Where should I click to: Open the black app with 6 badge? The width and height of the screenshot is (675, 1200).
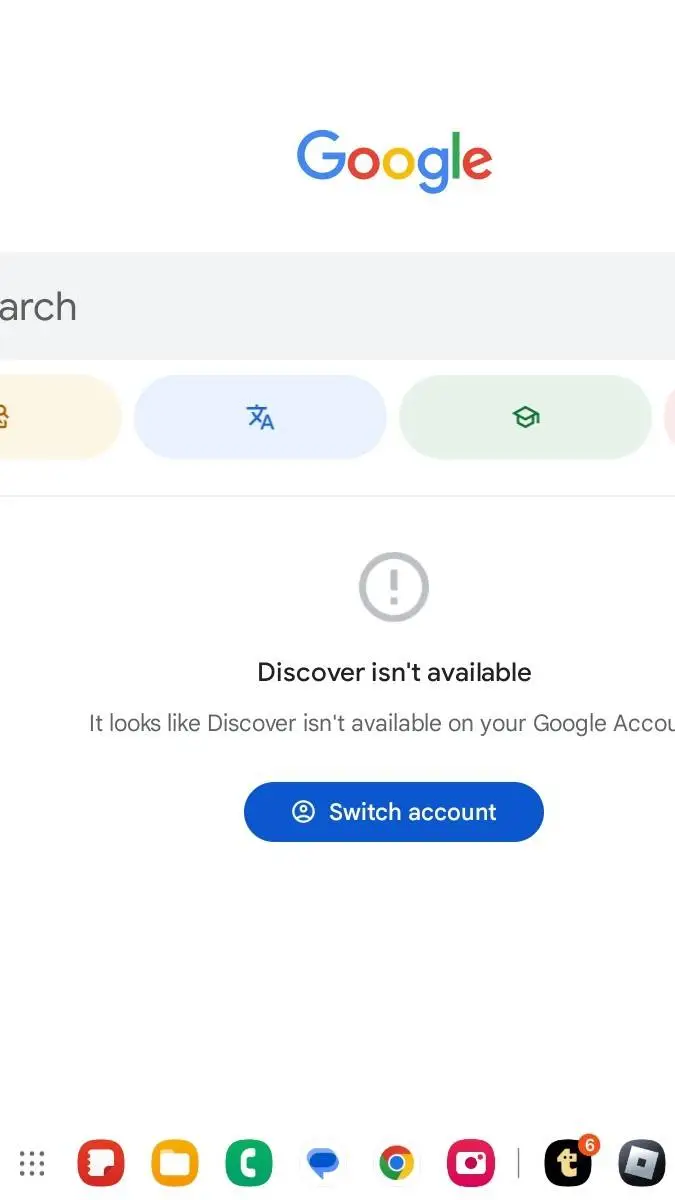[x=568, y=1163]
